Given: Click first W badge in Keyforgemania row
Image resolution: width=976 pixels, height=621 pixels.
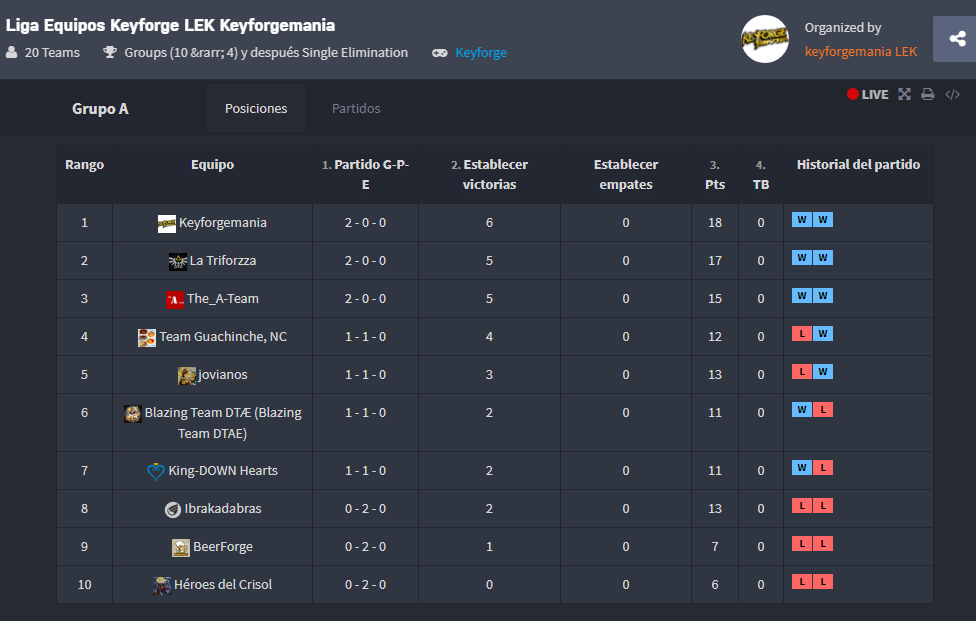Looking at the screenshot, I should coord(802,220).
